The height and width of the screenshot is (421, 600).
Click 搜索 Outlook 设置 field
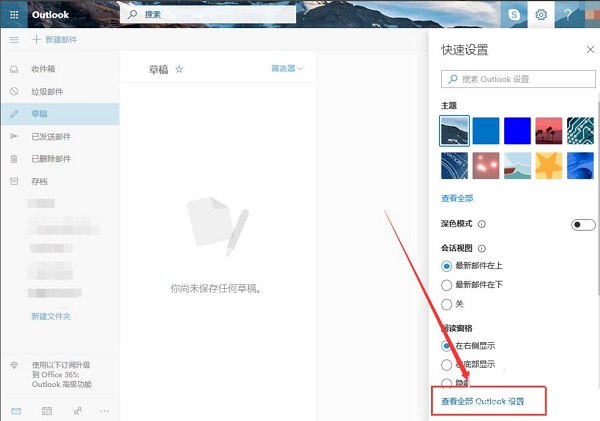[x=518, y=79]
